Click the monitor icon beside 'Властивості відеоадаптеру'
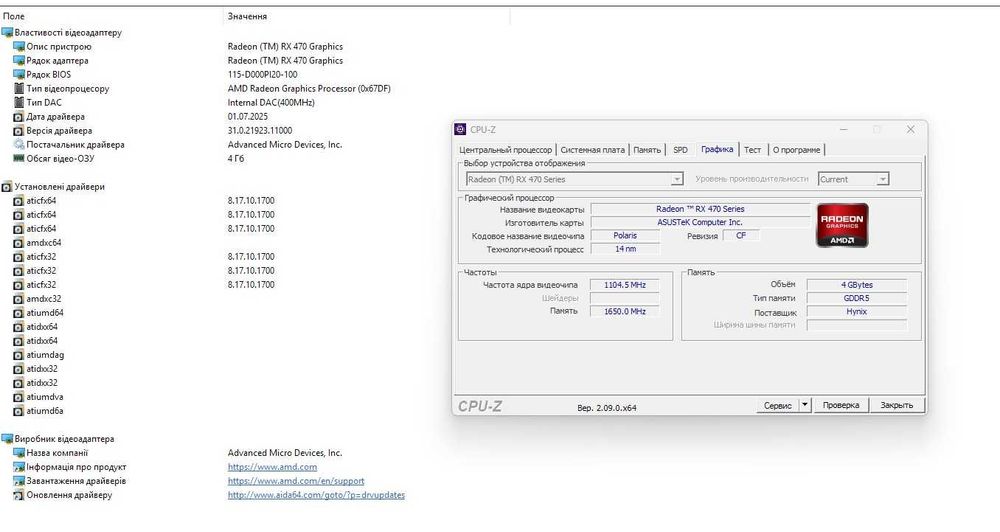The image size is (1000, 532). (x=7, y=33)
